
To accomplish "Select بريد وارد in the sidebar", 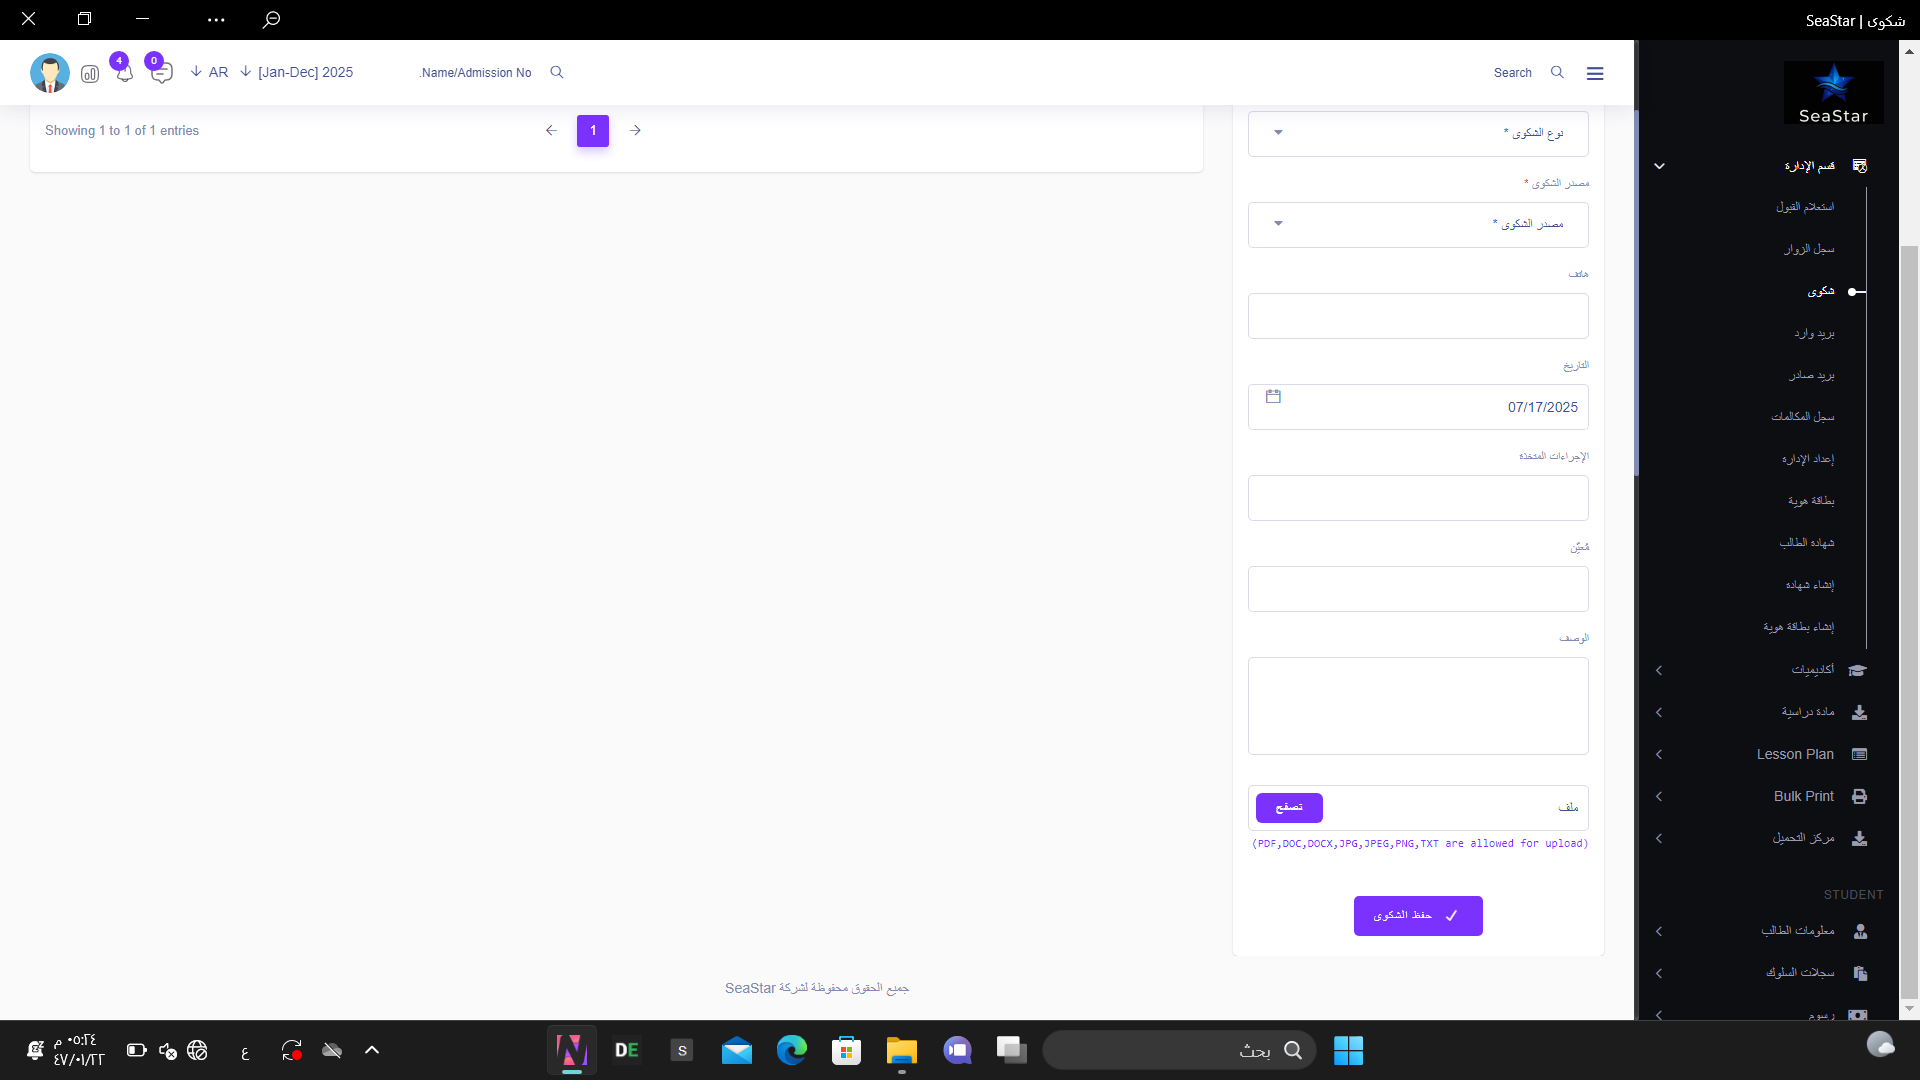I will 1814,333.
